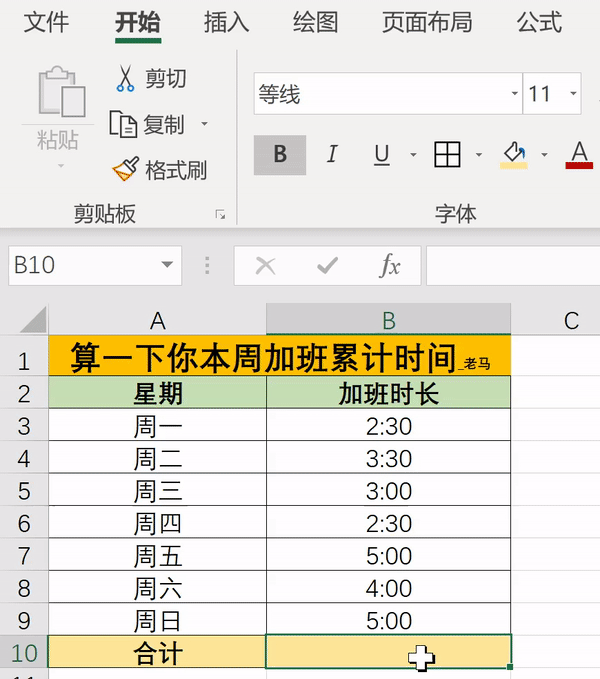Switch to the 插入 tab
The width and height of the screenshot is (600, 679).
coord(226,22)
